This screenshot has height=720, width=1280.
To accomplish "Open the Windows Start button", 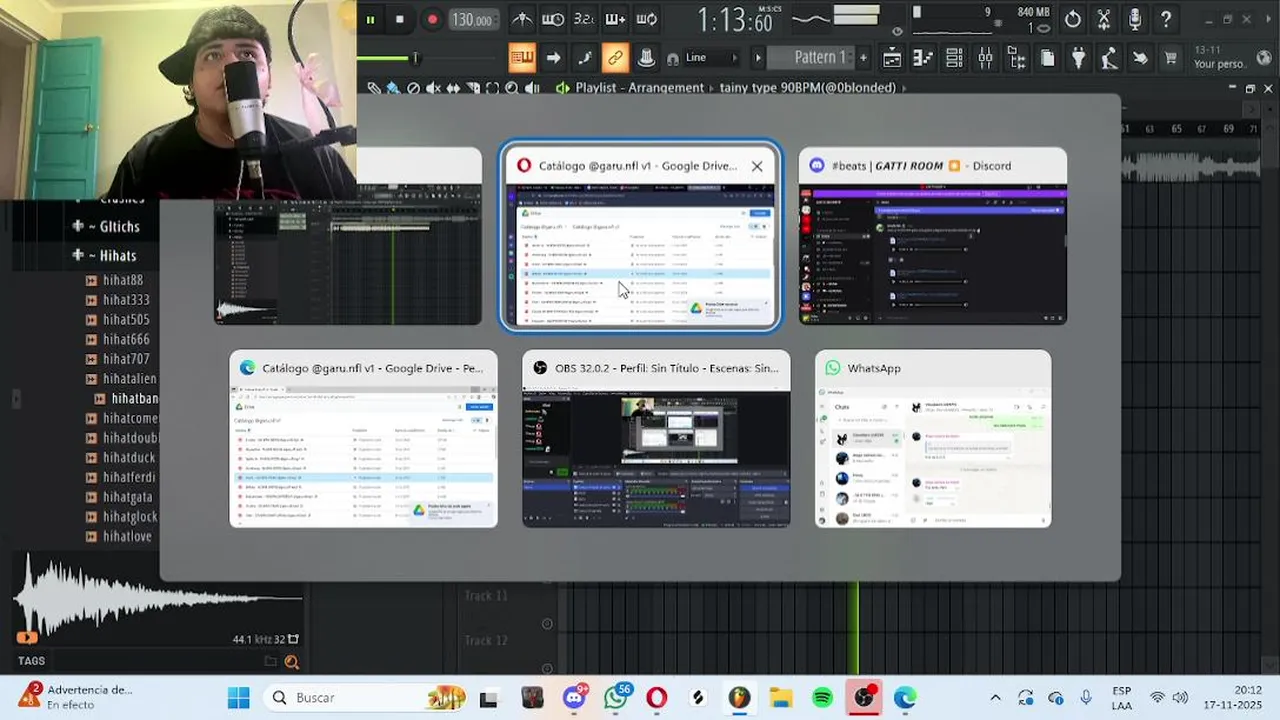I will (238, 698).
